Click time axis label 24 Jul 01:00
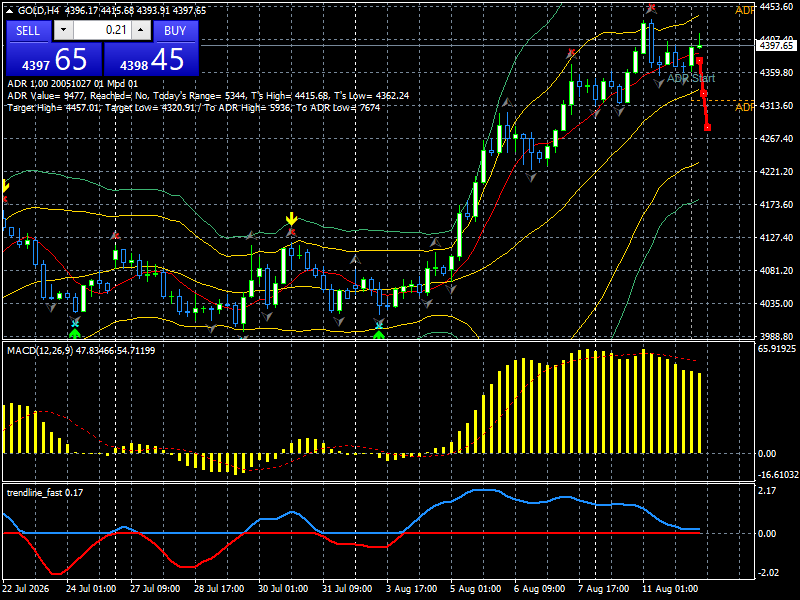Image resolution: width=800 pixels, height=600 pixels. pyautogui.click(x=91, y=588)
